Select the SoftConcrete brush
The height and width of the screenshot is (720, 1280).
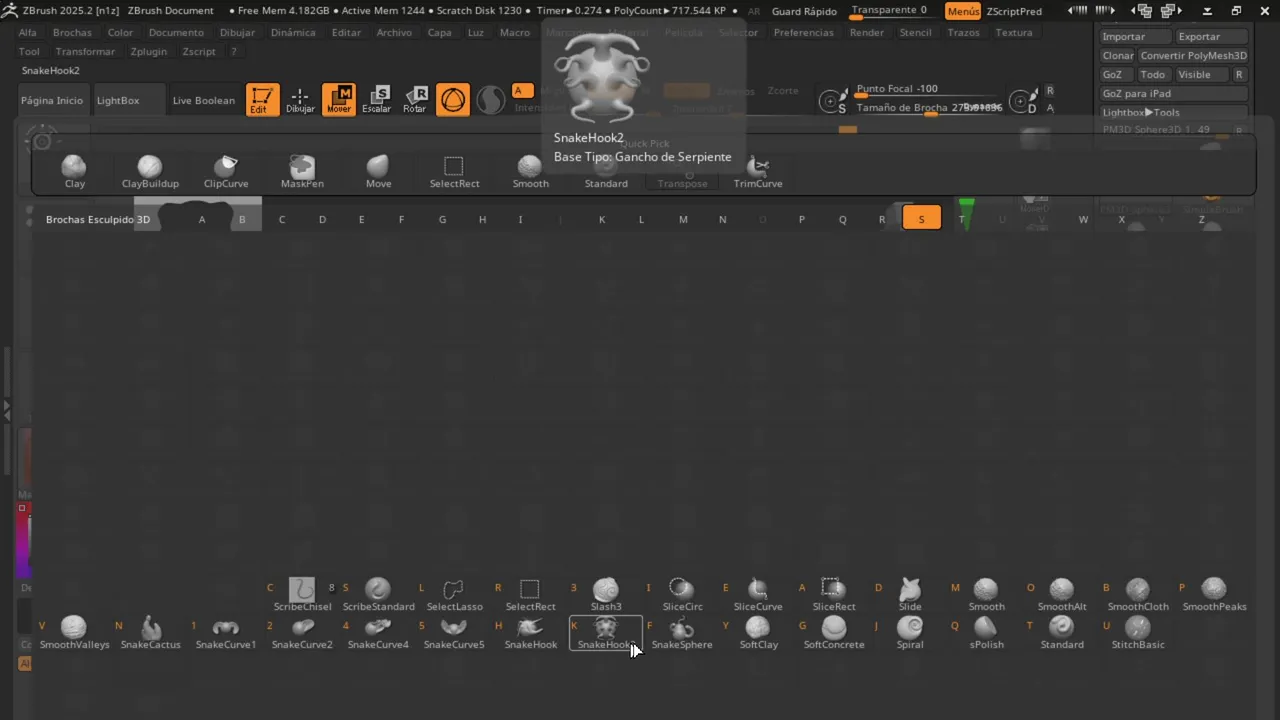click(834, 633)
